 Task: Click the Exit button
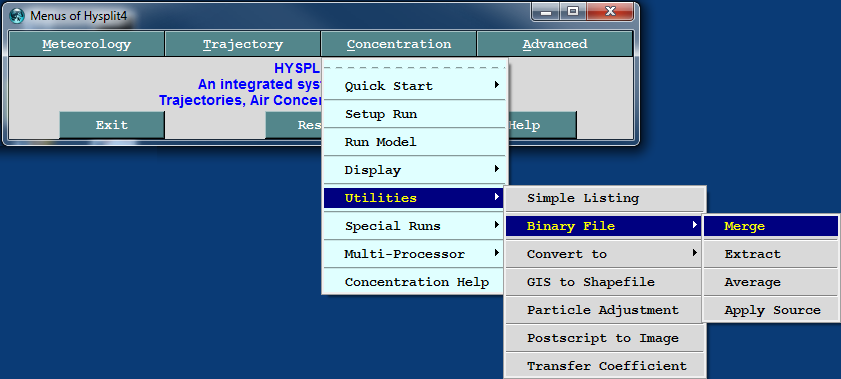(112, 125)
